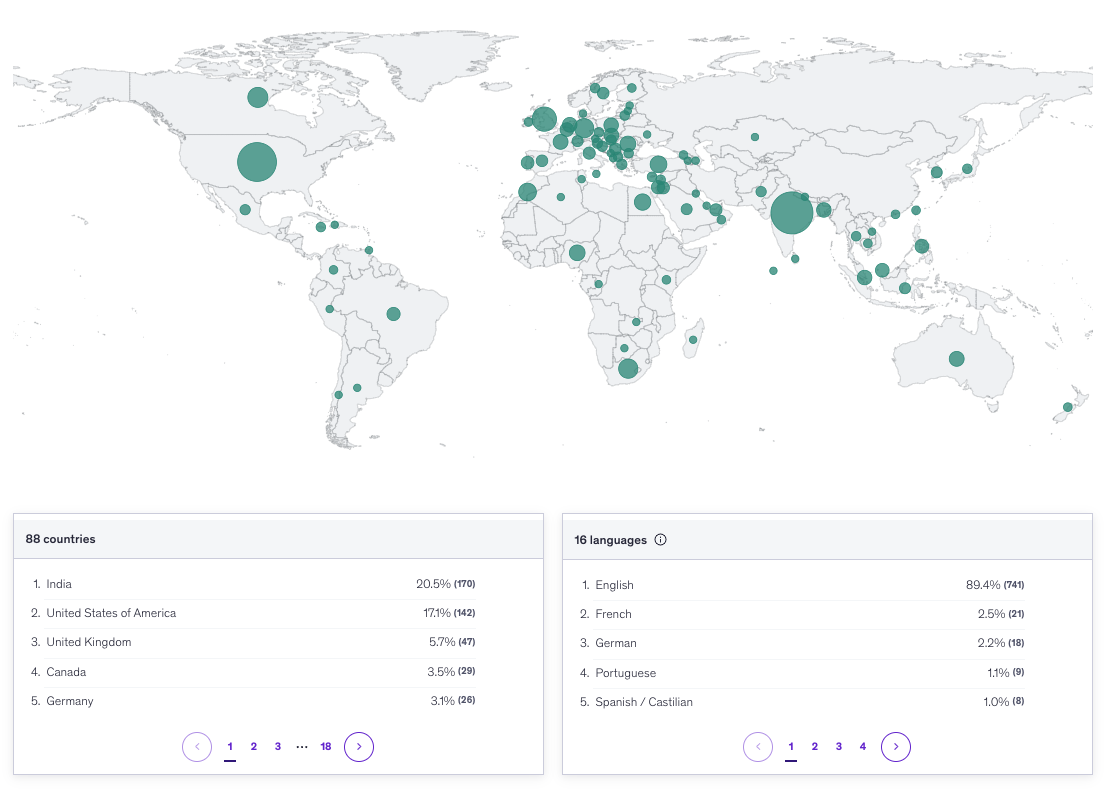Click the large India bubble on map

(791, 213)
